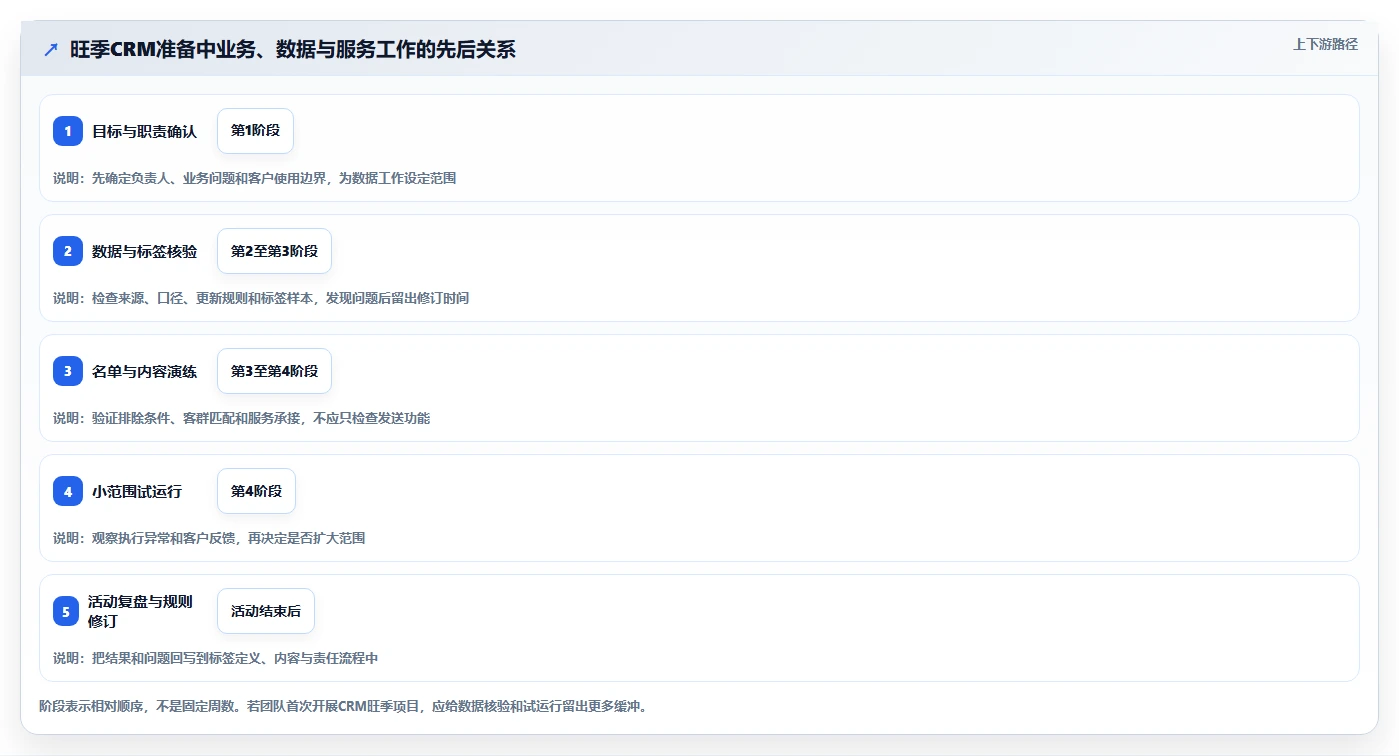Click the step title 目标与职责确认
This screenshot has height=756, width=1399.
point(145,131)
